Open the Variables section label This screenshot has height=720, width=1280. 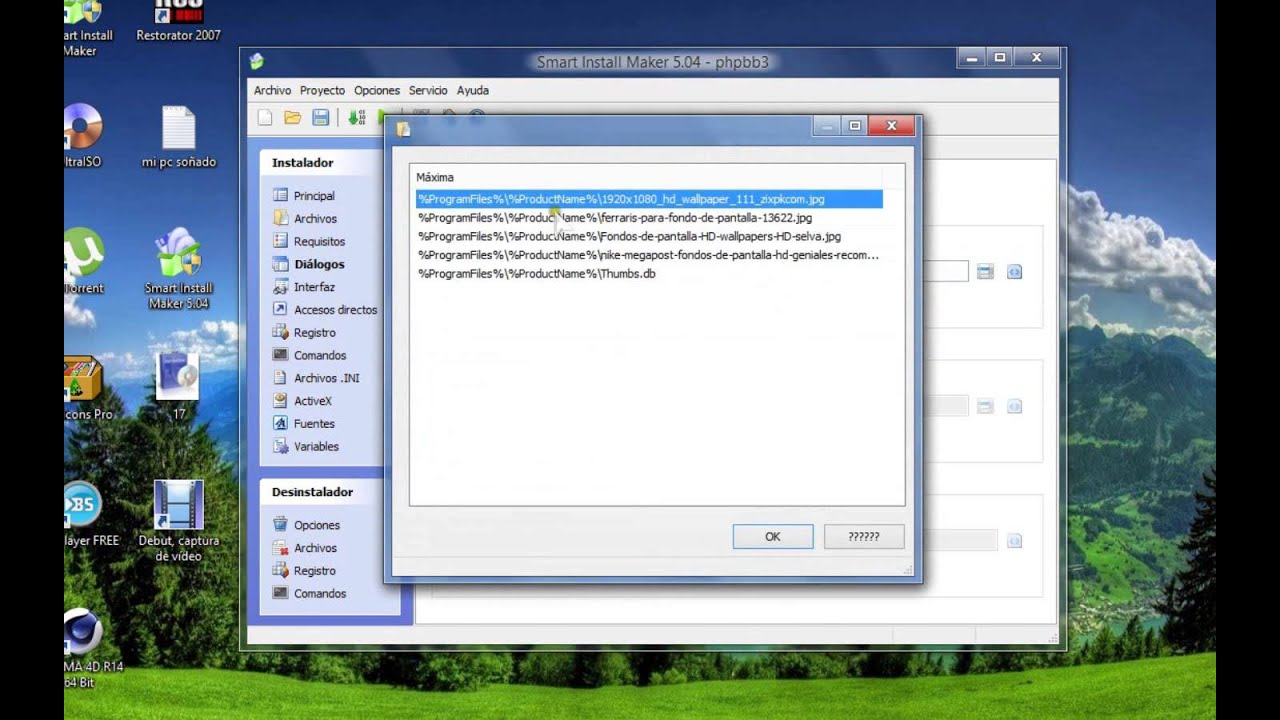[316, 446]
